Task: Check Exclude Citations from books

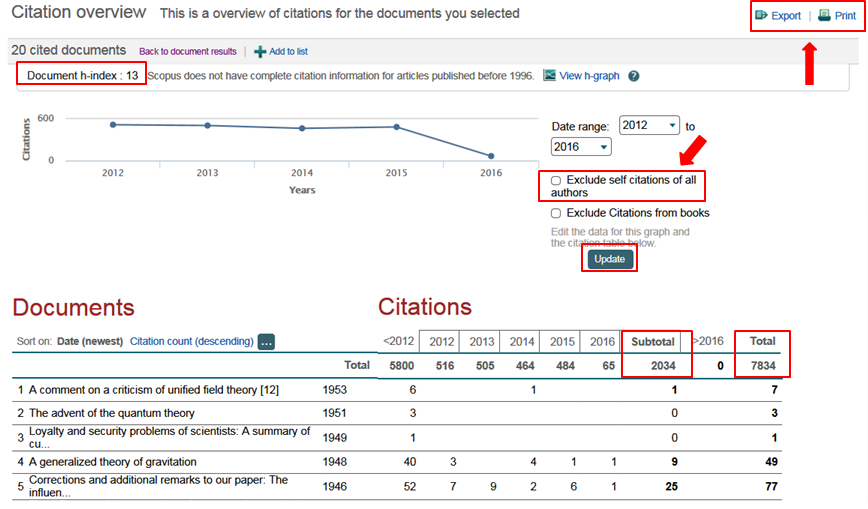Action: point(556,213)
